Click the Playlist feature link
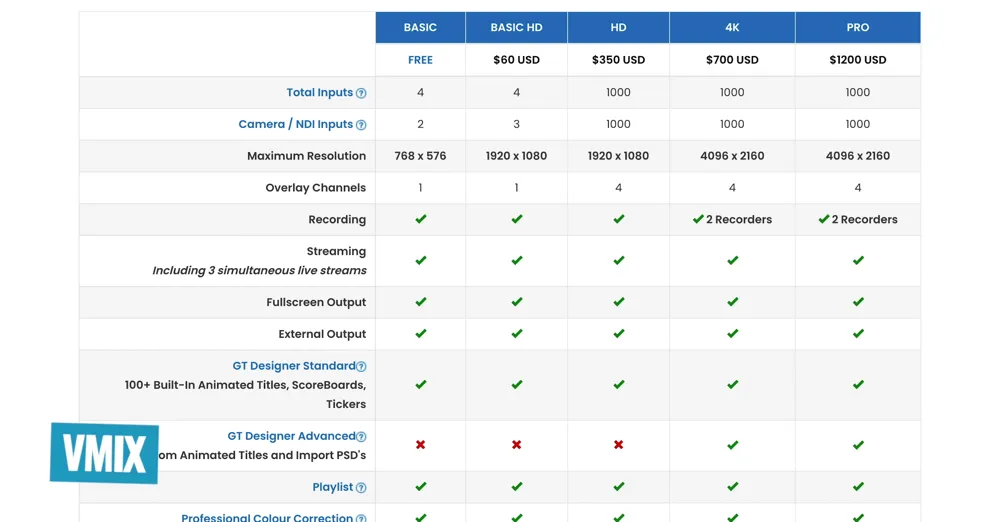The height and width of the screenshot is (522, 1000). click(332, 487)
